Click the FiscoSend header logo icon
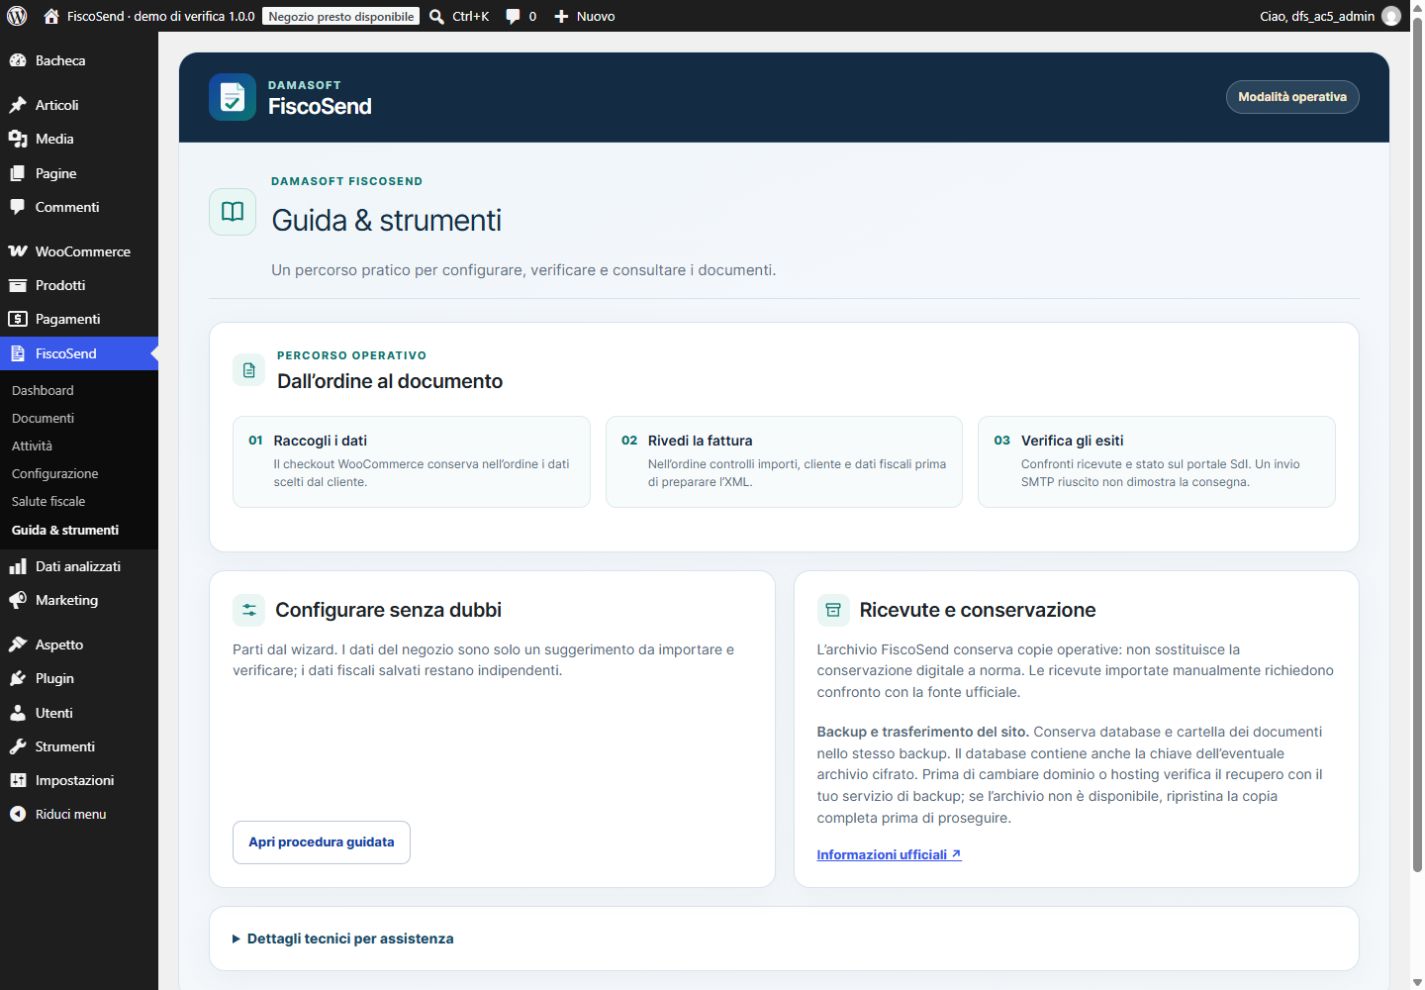 pyautogui.click(x=232, y=97)
